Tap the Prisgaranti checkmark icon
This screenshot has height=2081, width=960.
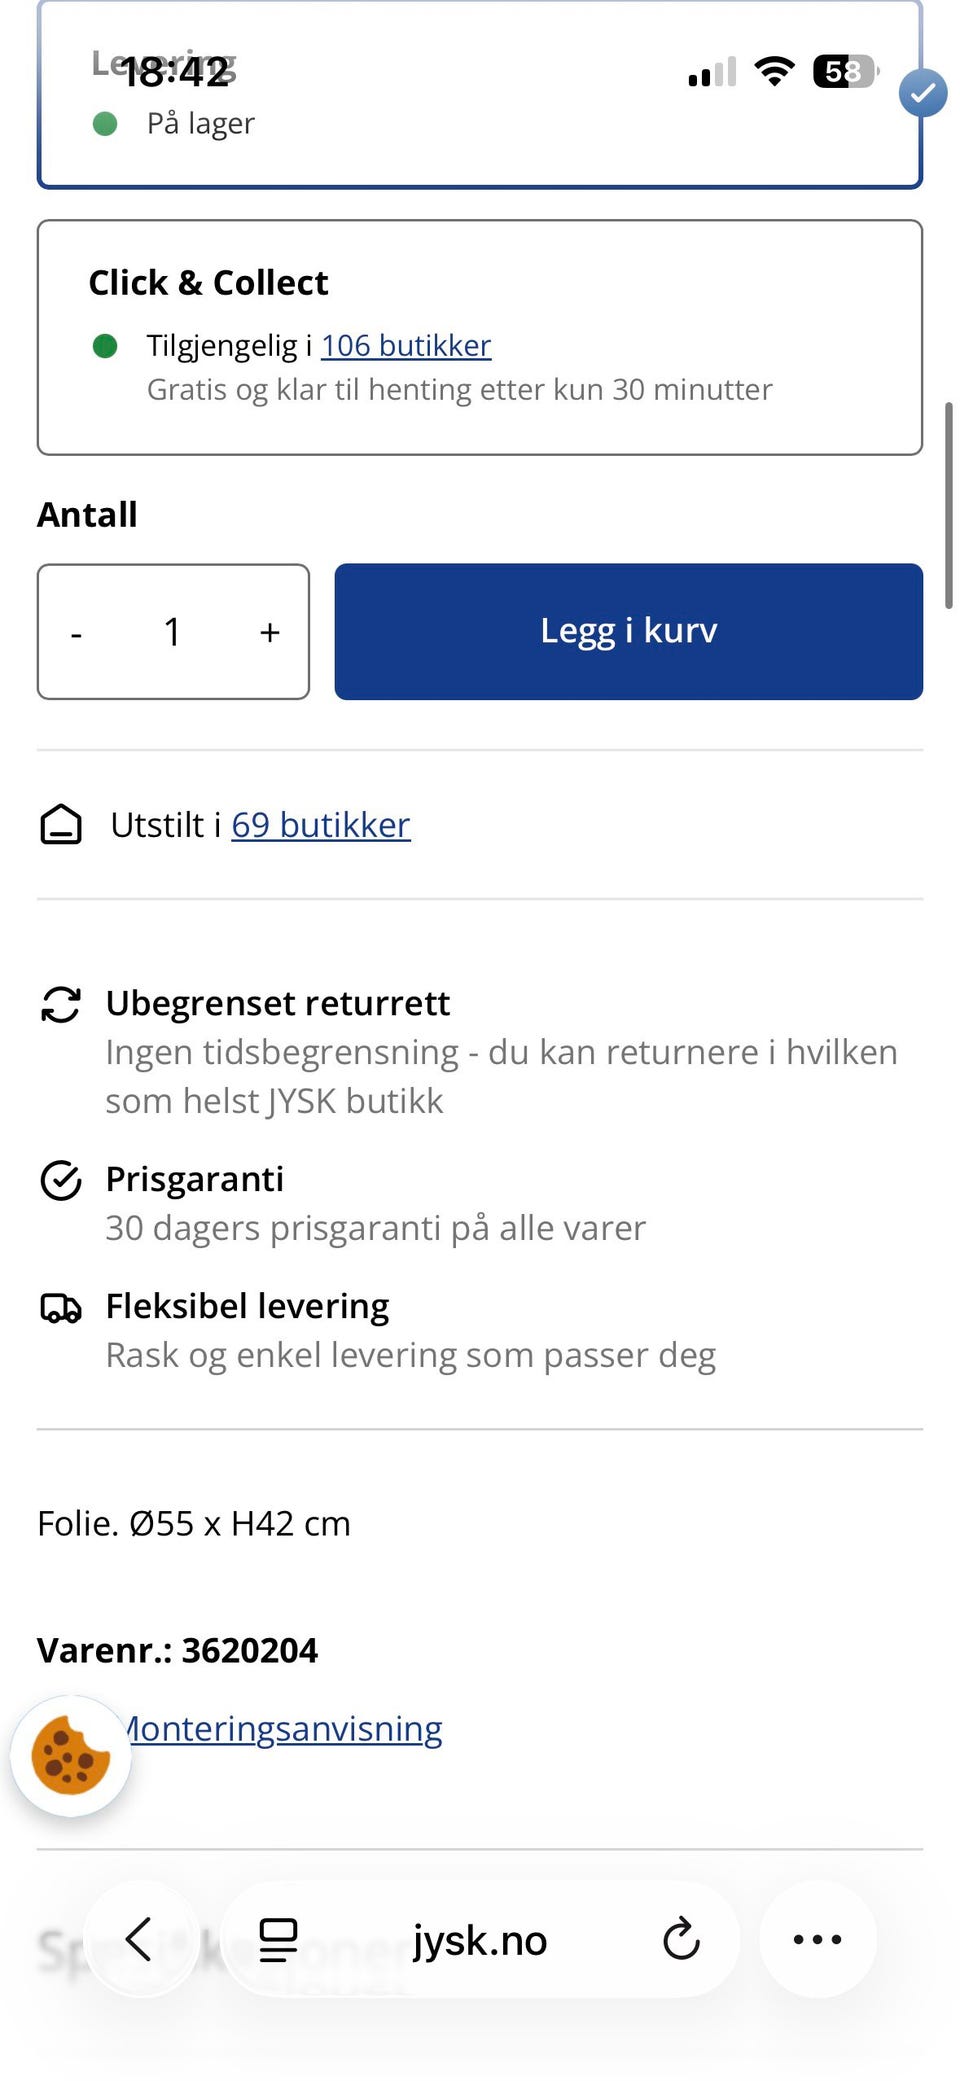[x=61, y=1180]
